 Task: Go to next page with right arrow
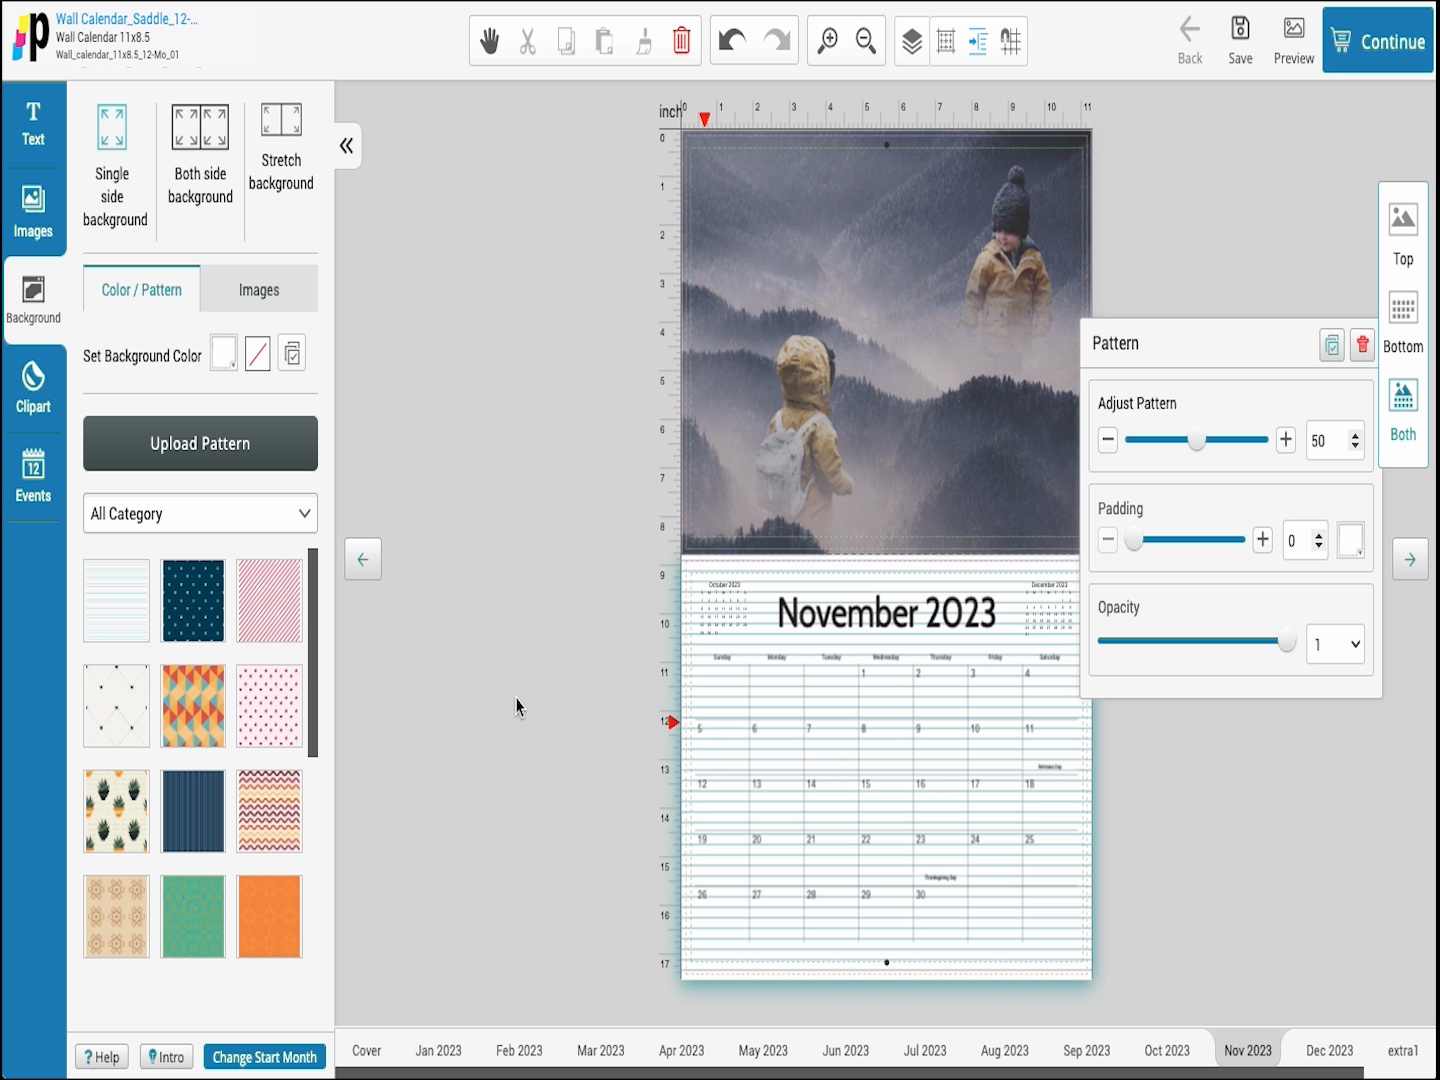[x=1410, y=559]
